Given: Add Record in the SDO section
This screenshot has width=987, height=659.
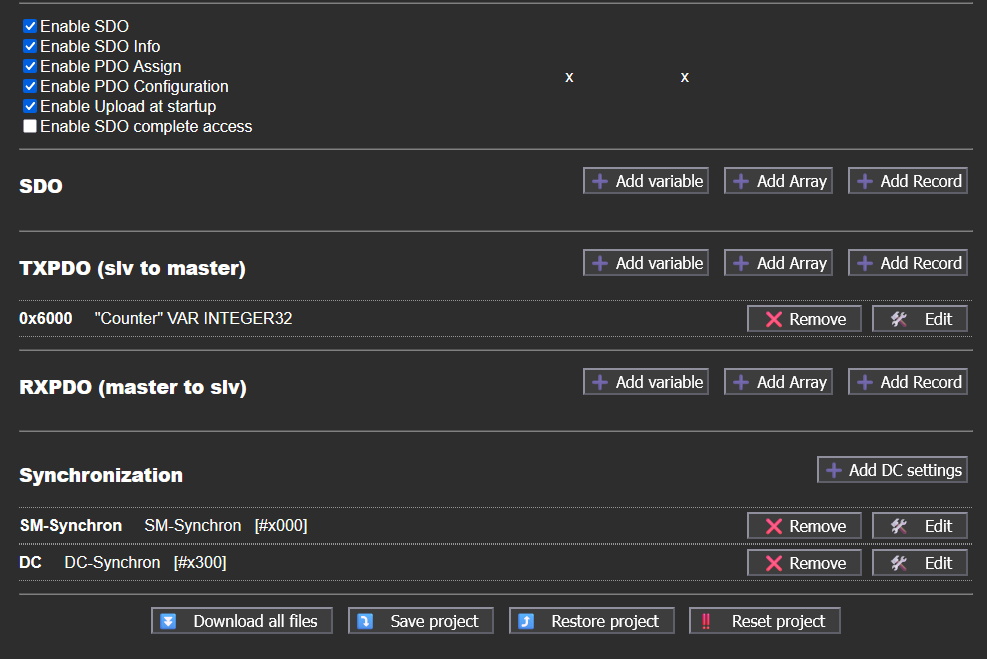Looking at the screenshot, I should [x=908, y=181].
